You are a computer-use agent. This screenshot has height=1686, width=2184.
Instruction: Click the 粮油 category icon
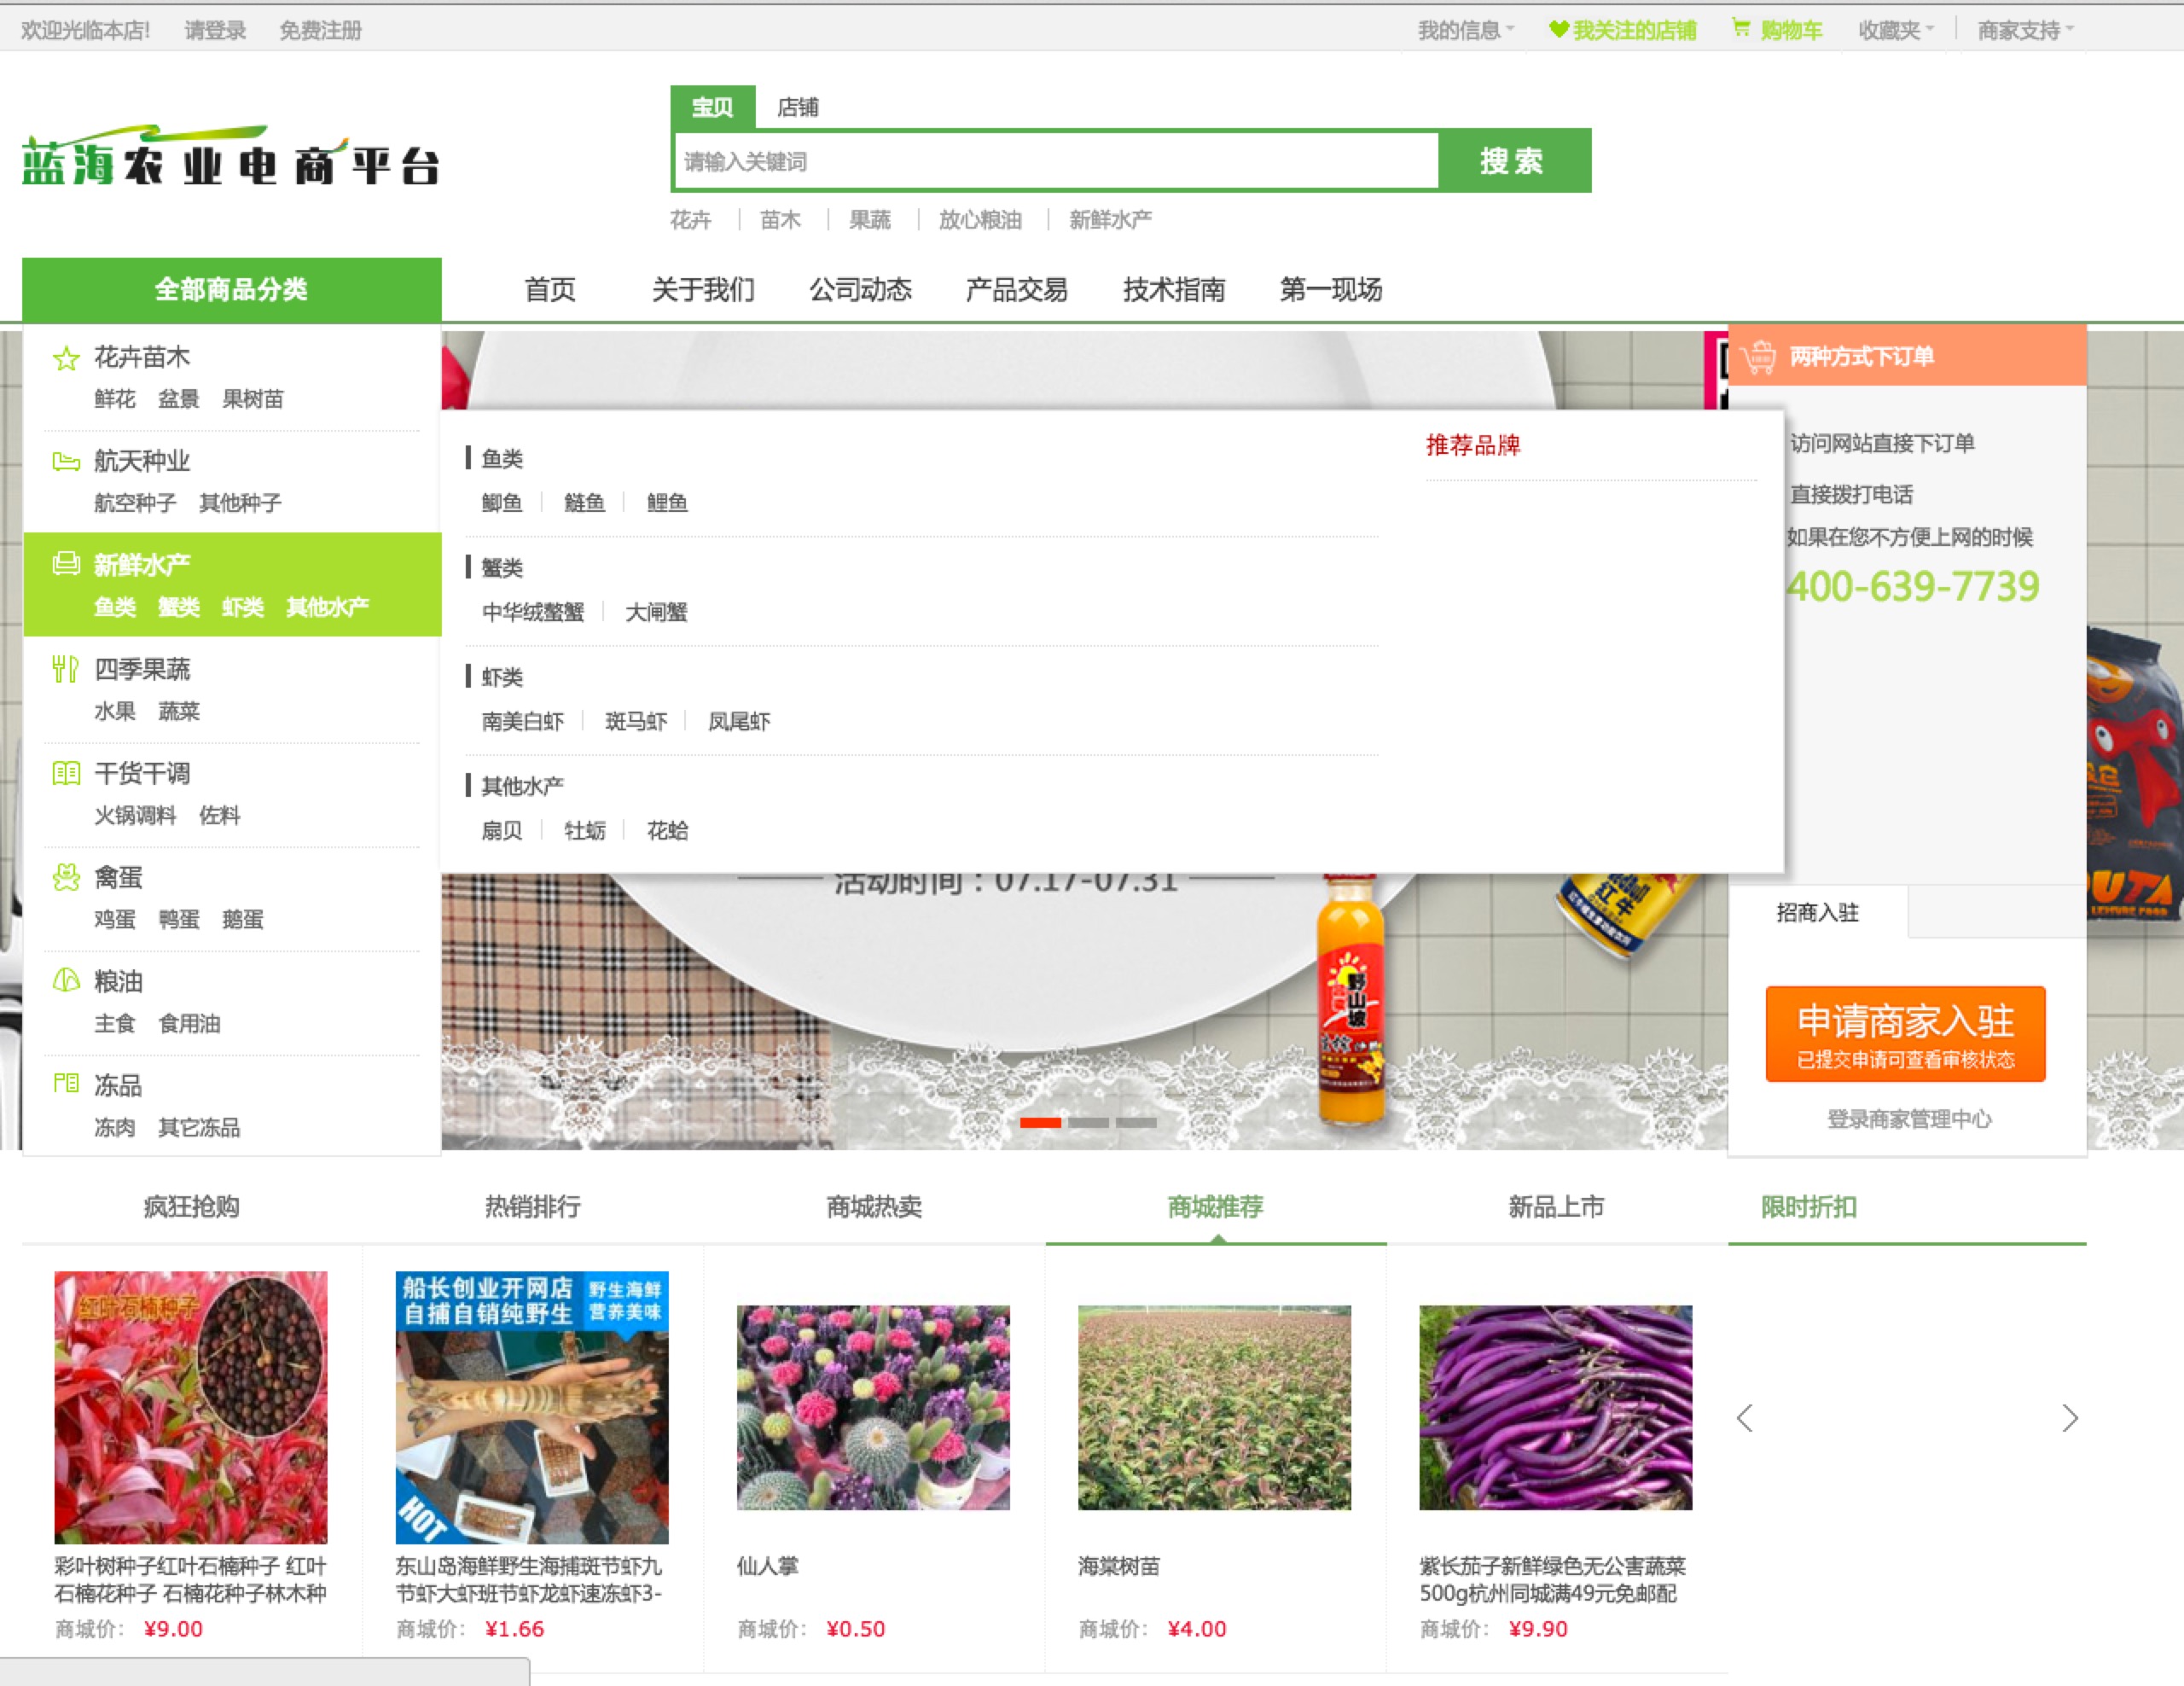[65, 981]
